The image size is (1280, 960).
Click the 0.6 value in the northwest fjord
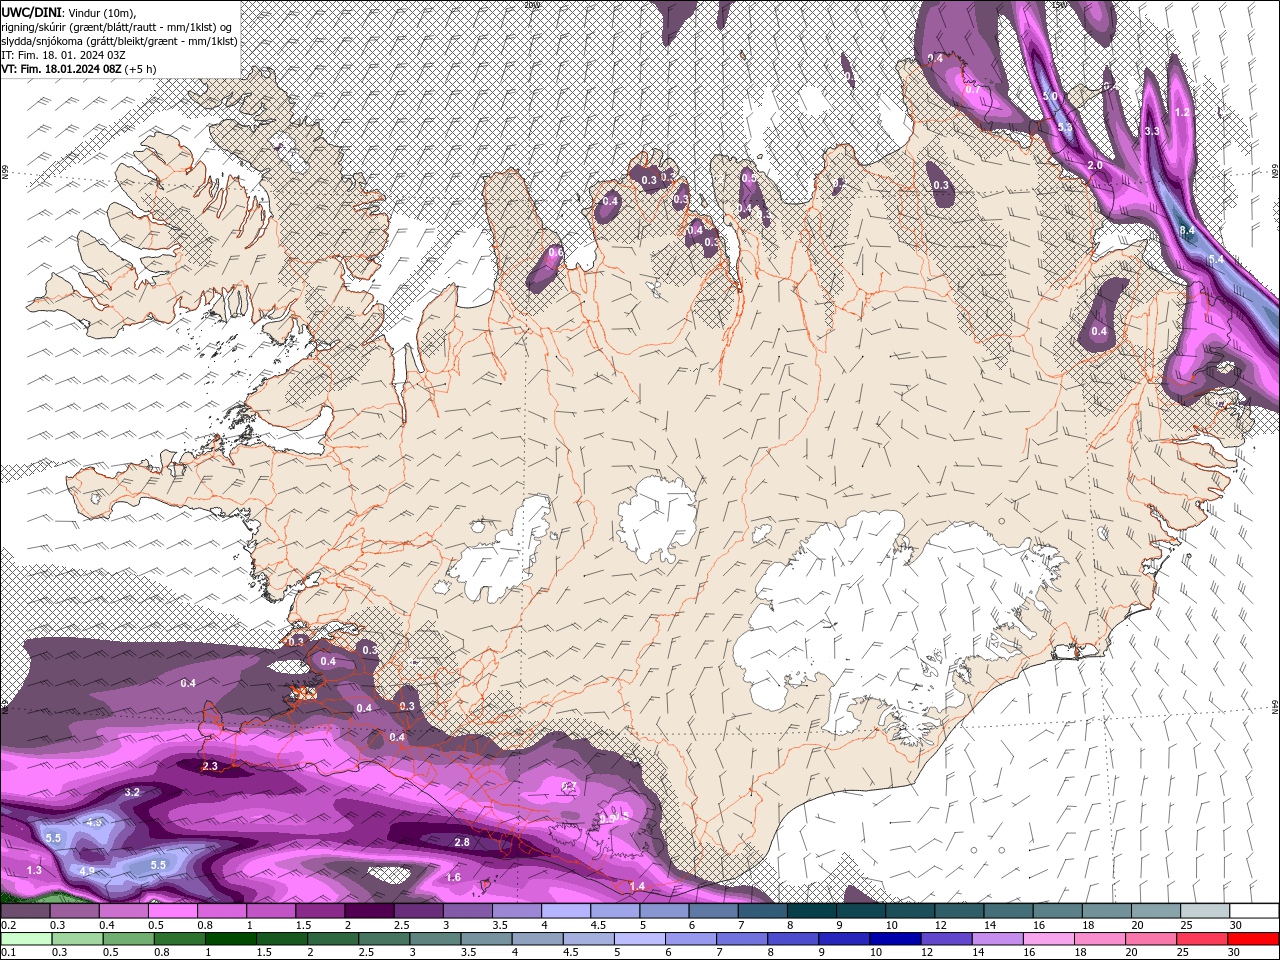(555, 253)
